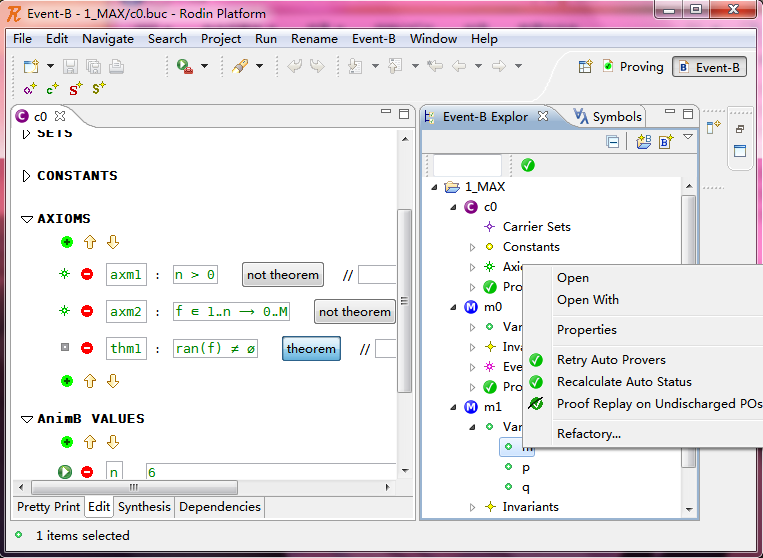Click the New wizard toolbar icon
This screenshot has width=763, height=558.
coord(31,66)
